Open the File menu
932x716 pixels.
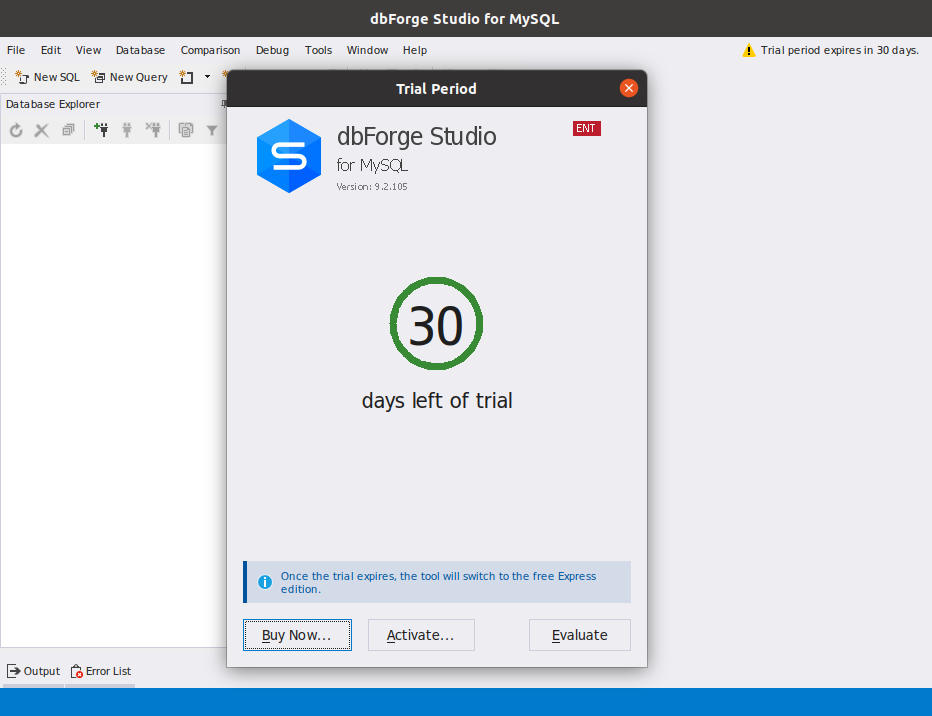(16, 51)
